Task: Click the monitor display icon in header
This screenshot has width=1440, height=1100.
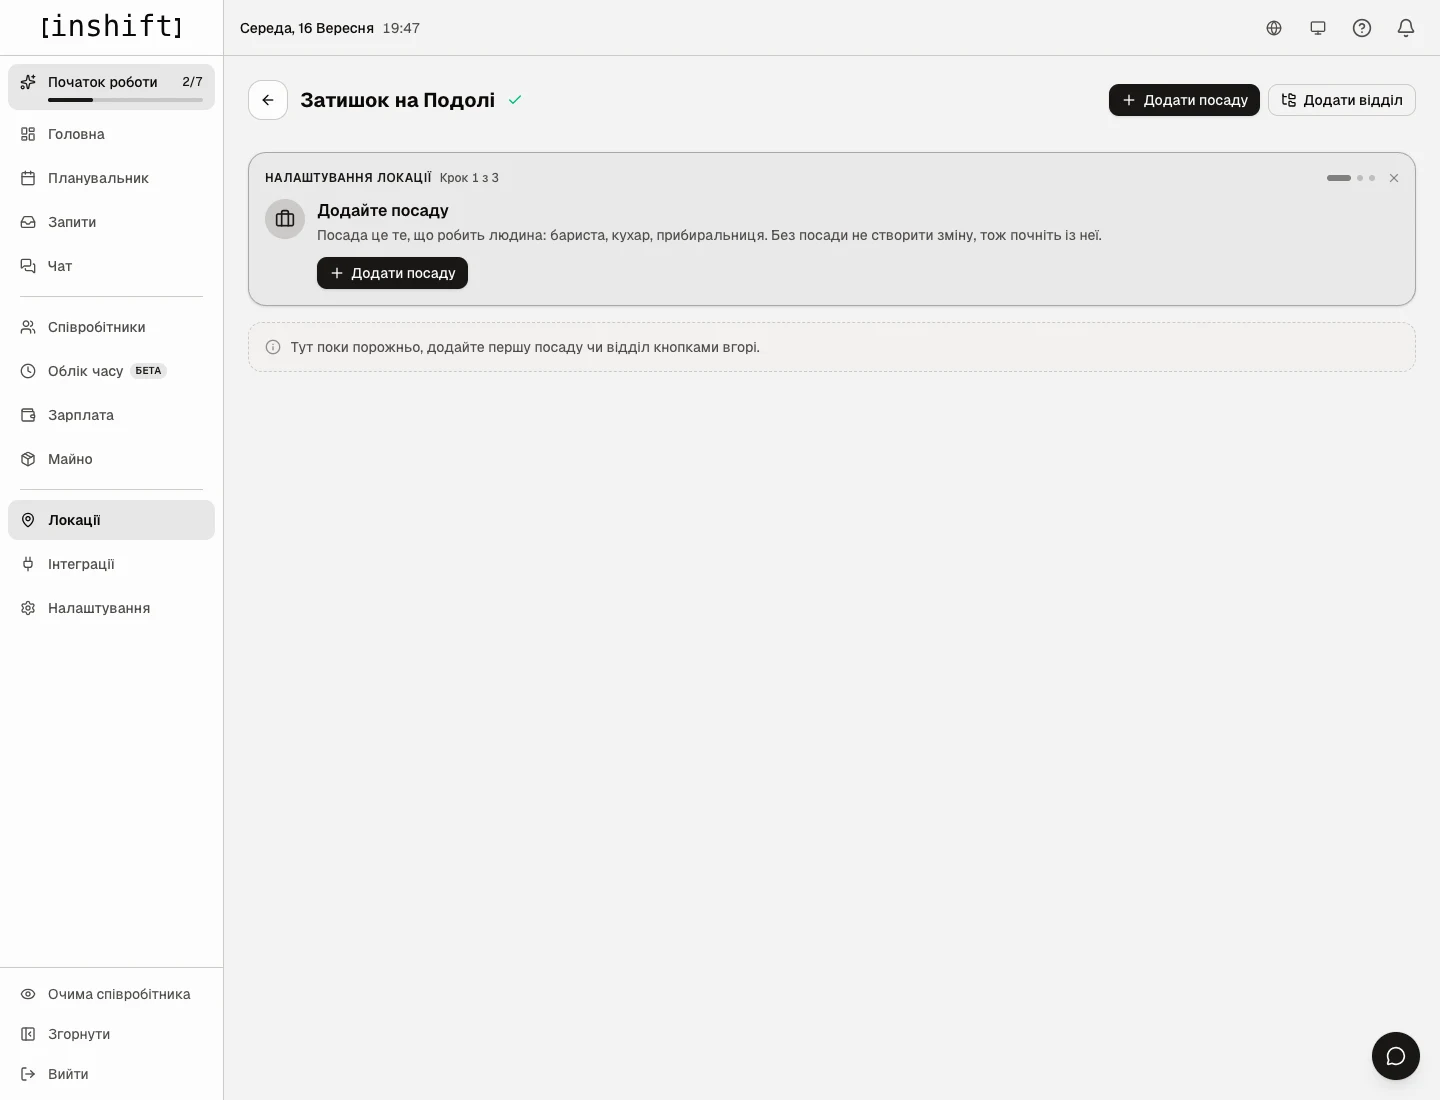Action: click(1318, 28)
